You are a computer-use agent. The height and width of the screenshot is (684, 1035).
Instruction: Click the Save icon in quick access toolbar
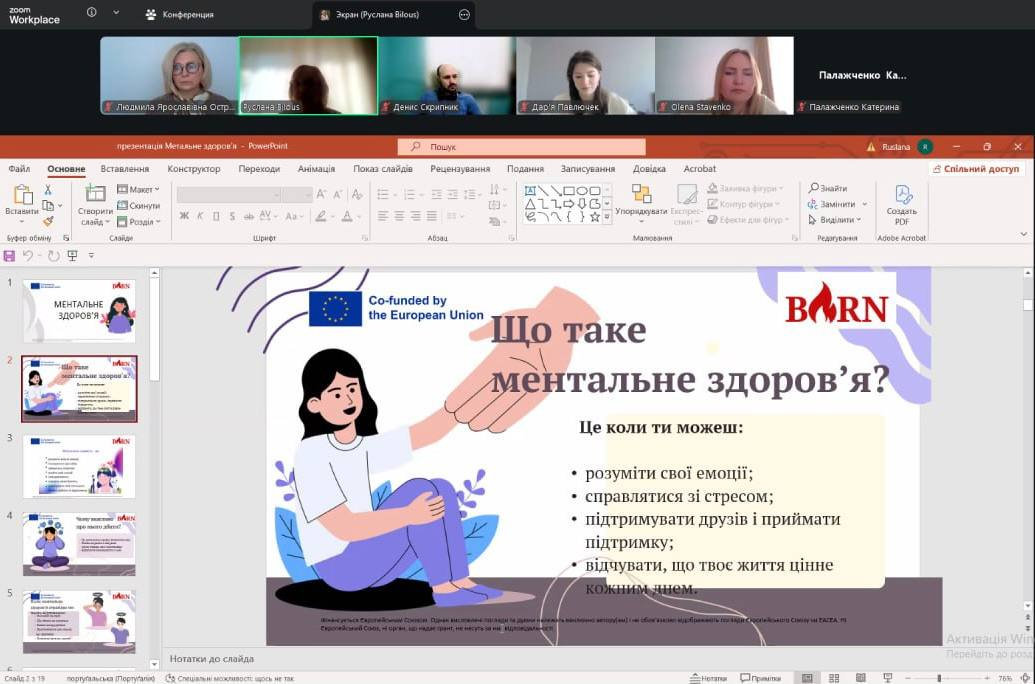click(9, 256)
